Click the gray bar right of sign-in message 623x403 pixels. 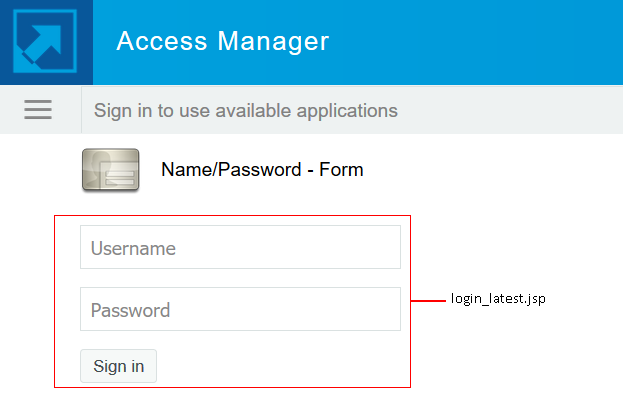tap(510, 110)
